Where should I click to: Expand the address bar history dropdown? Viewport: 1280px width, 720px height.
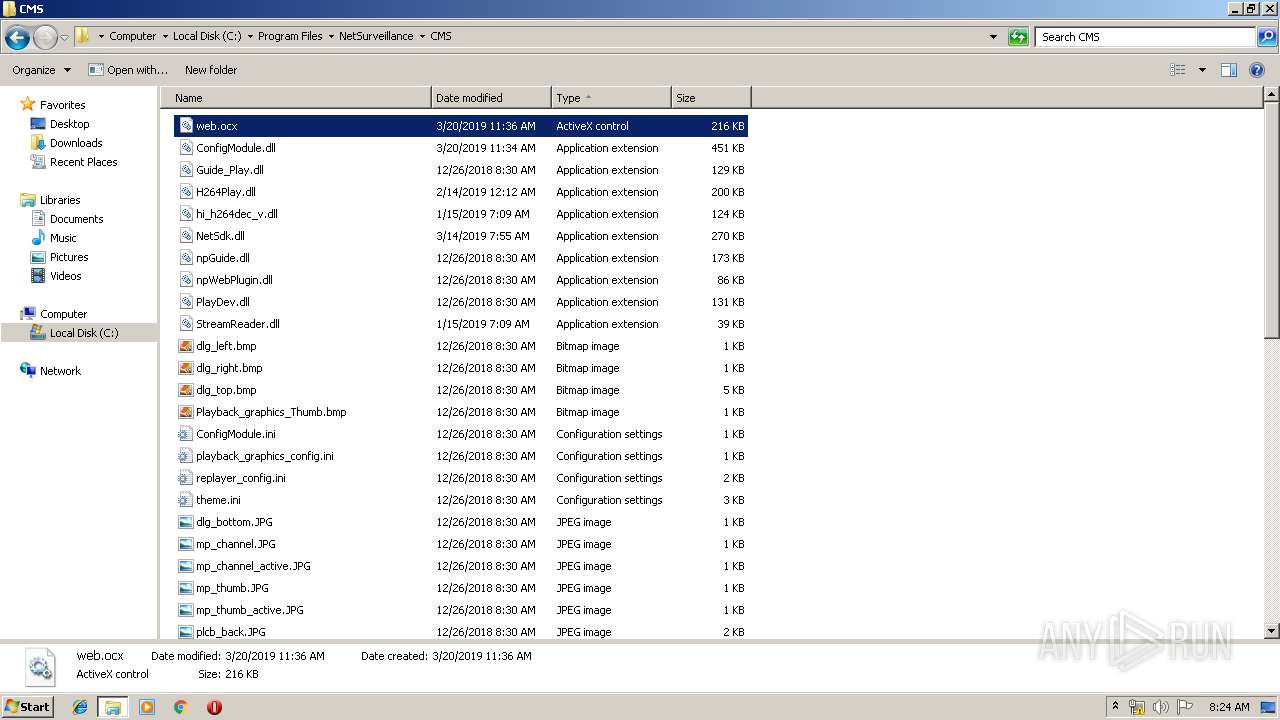pyautogui.click(x=993, y=37)
